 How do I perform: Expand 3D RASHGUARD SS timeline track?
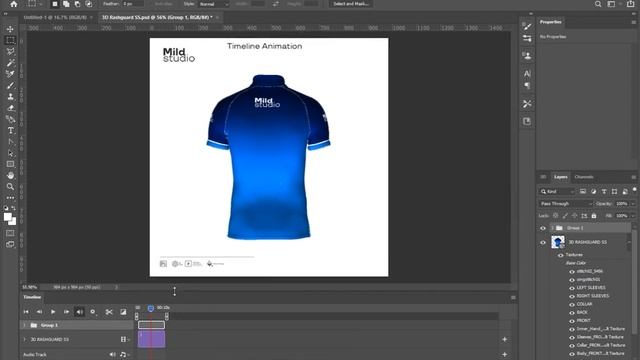[x=24, y=340]
